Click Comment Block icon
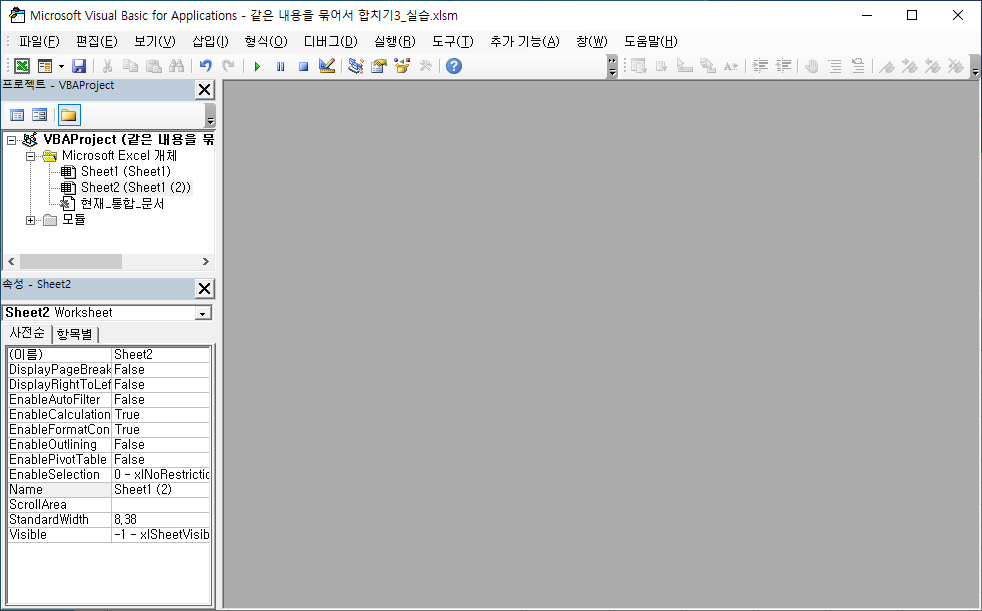This screenshot has width=982, height=611. point(835,66)
